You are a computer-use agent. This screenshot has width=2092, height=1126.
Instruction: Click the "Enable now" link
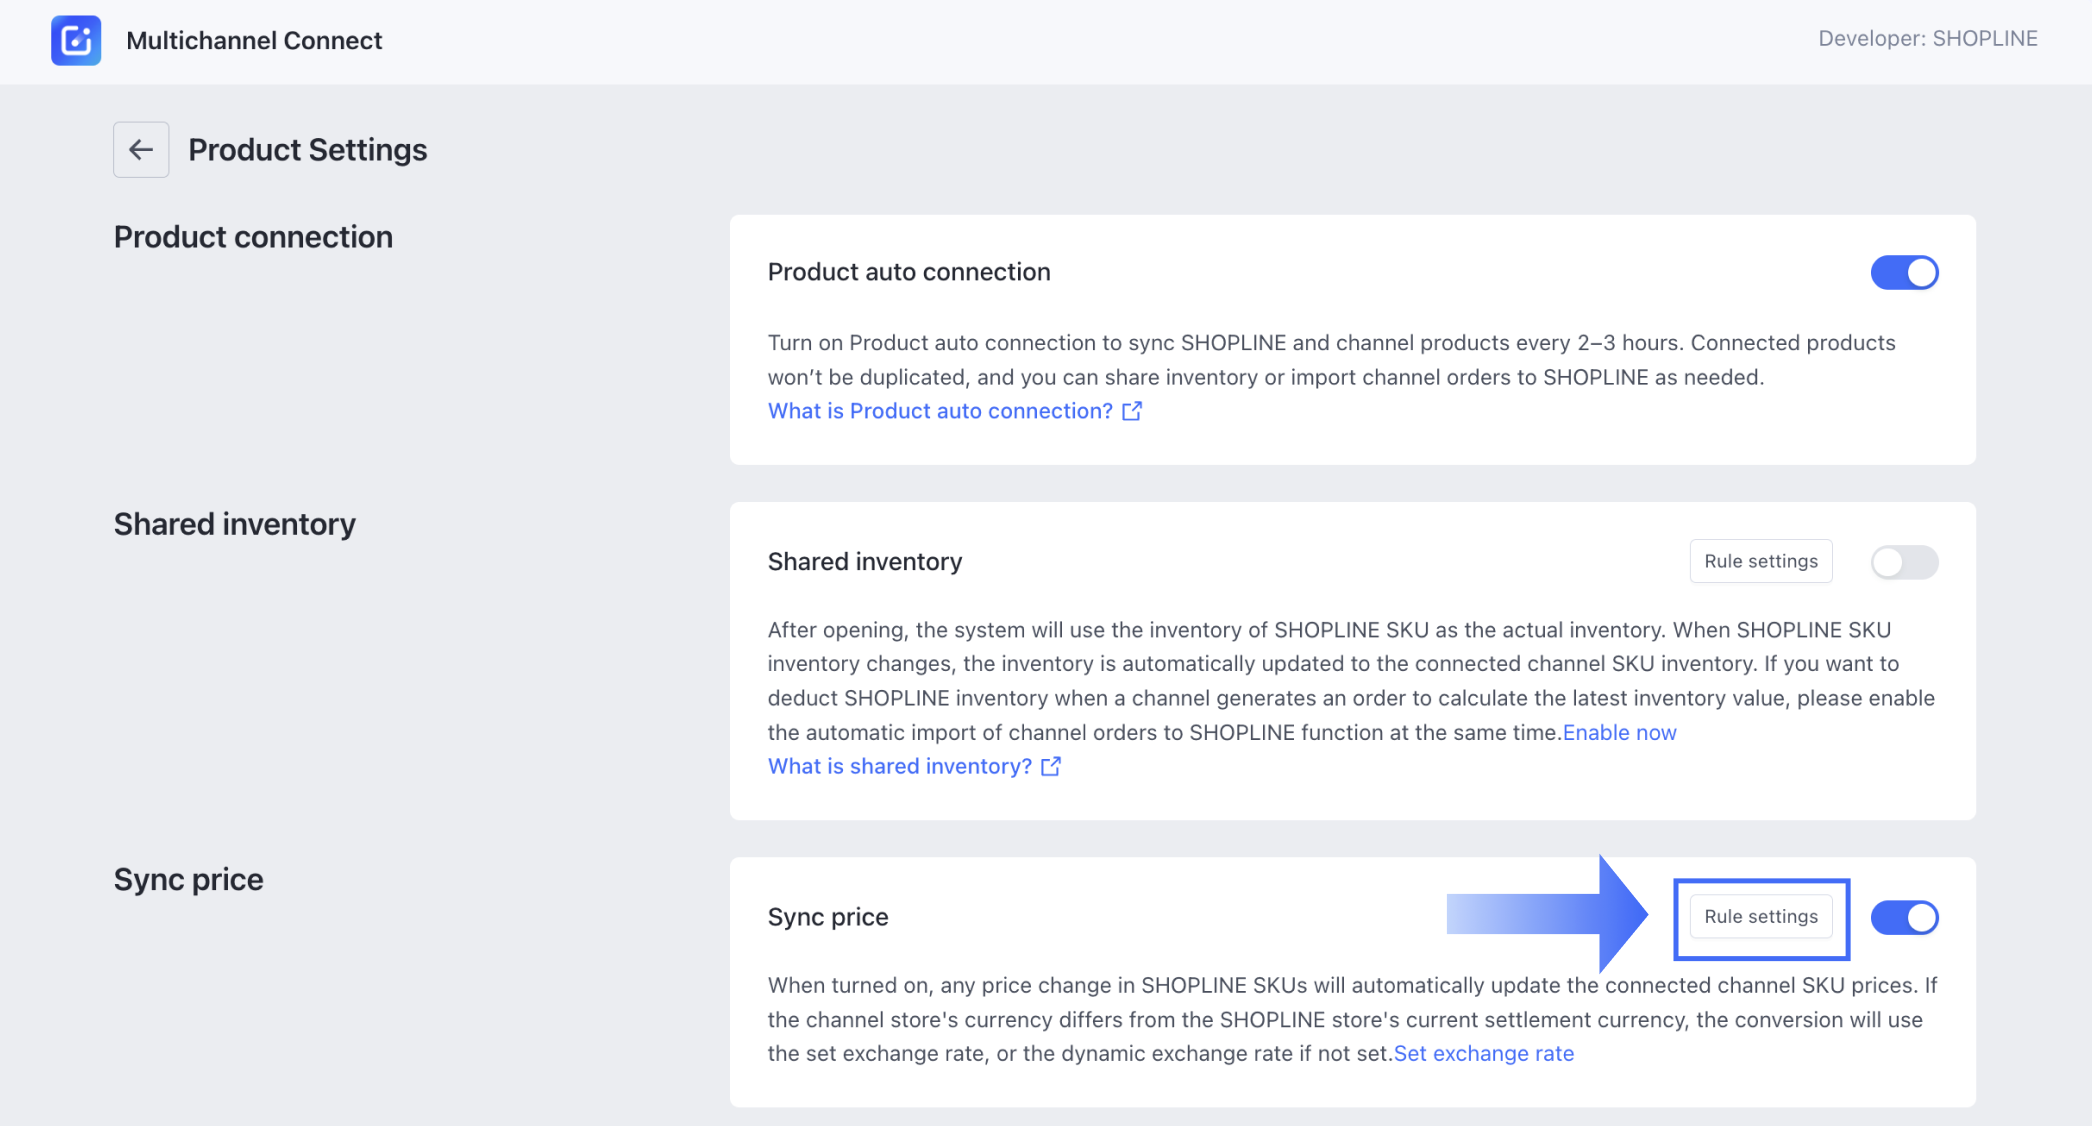(x=1619, y=732)
